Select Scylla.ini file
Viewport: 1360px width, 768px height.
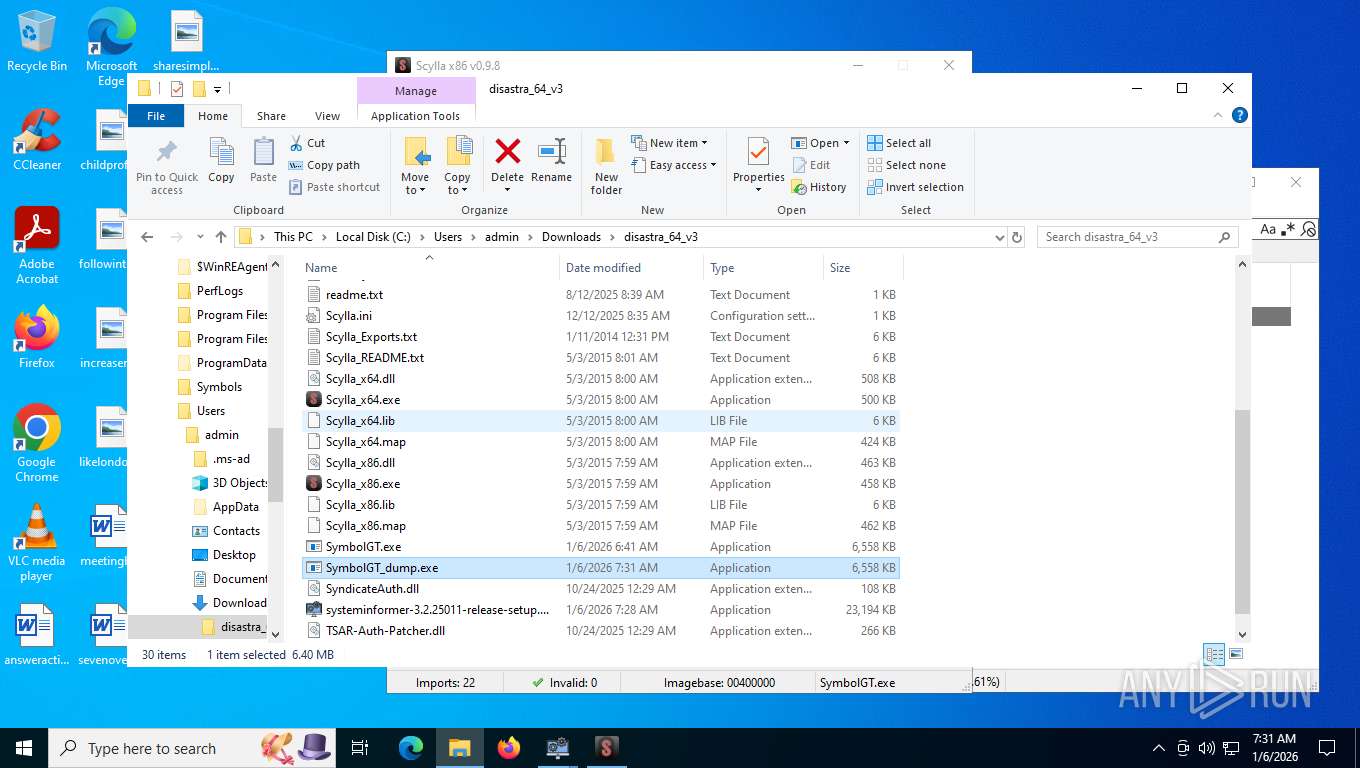348,316
